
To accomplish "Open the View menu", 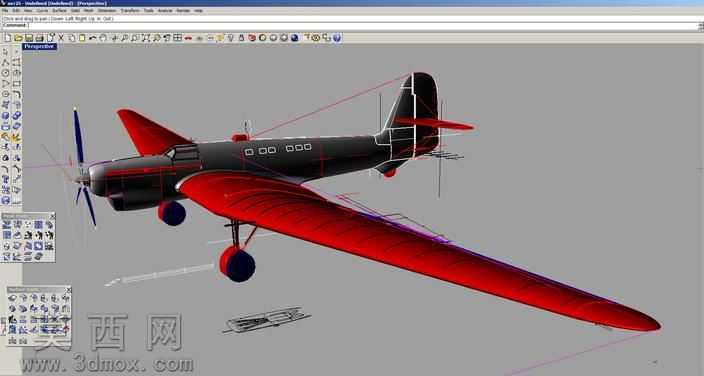I will pos(28,10).
